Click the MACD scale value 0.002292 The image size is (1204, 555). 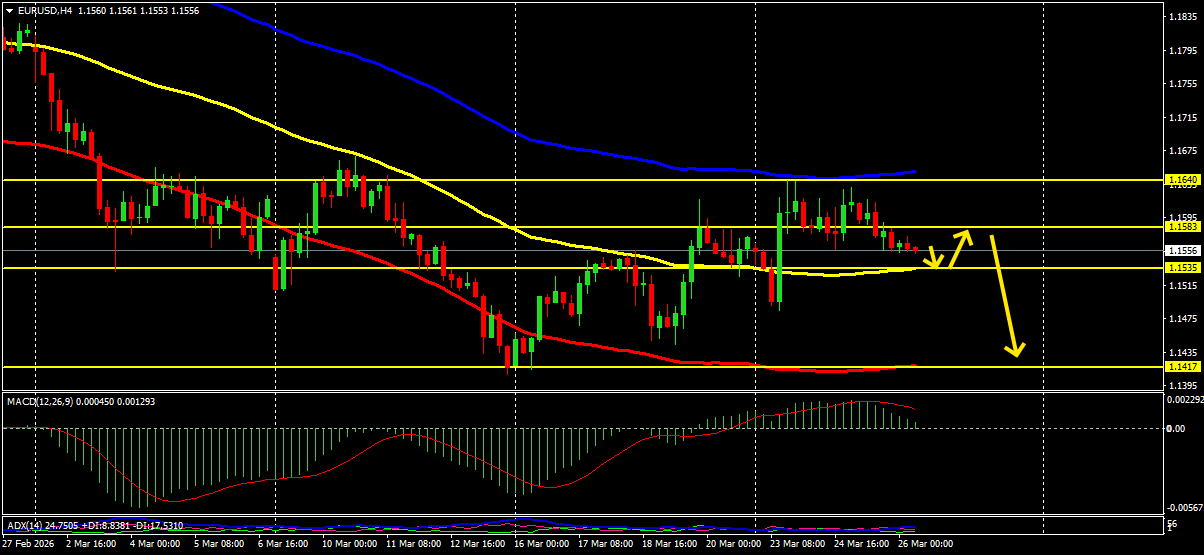[x=1184, y=400]
